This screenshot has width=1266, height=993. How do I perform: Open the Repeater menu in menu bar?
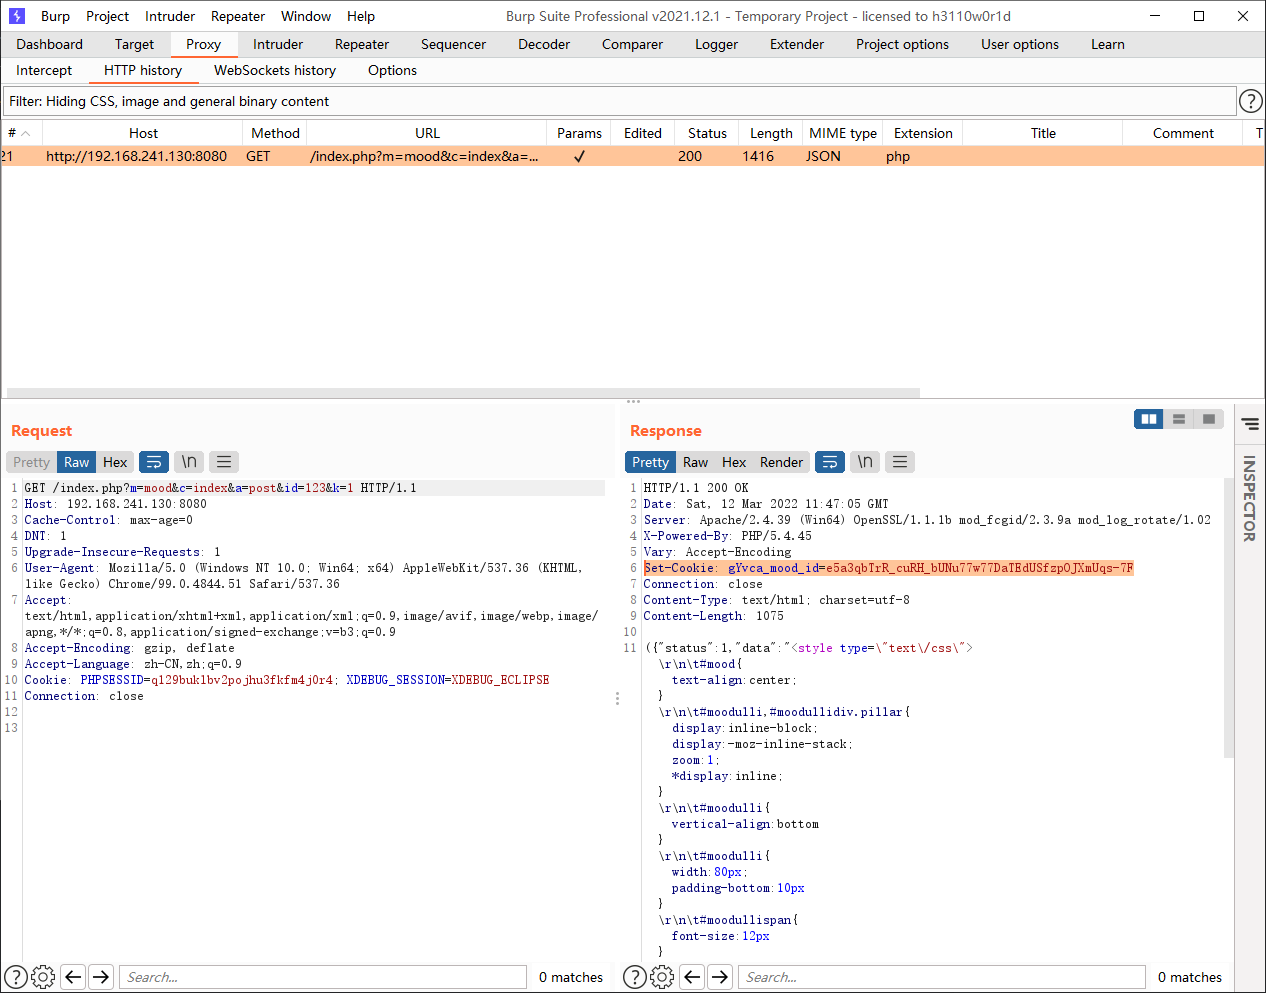(238, 16)
